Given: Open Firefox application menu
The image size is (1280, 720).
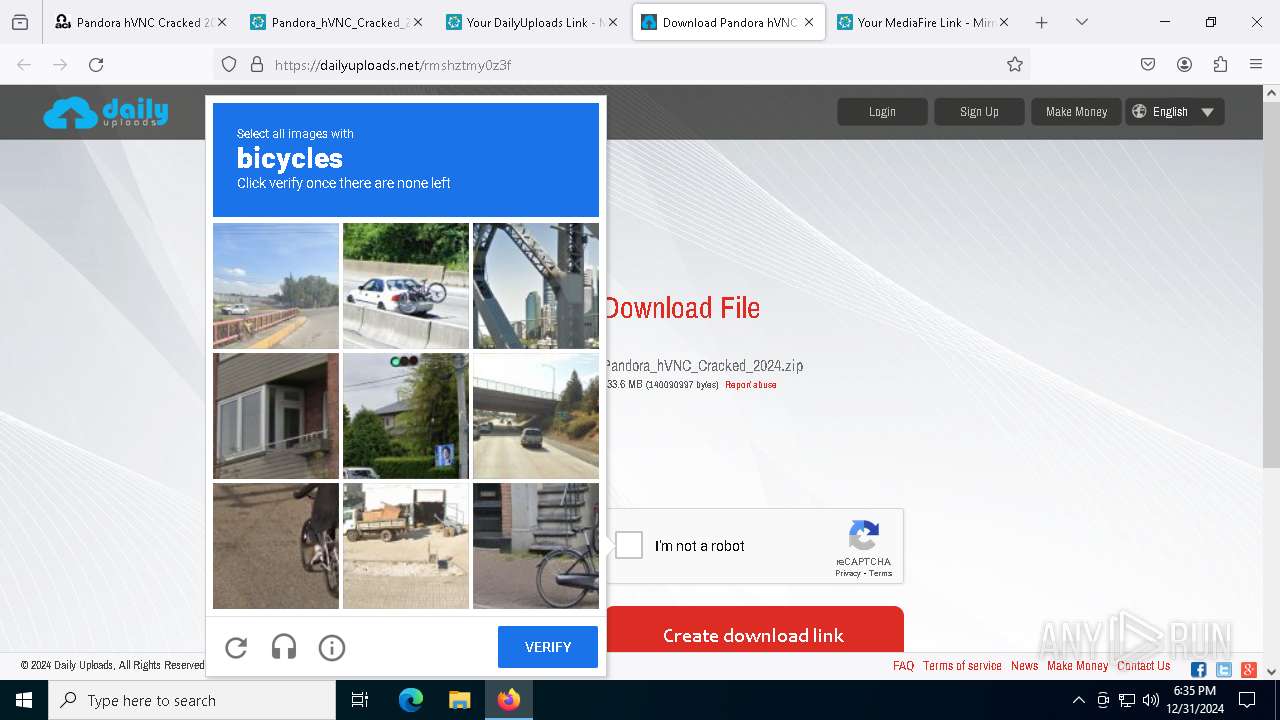Looking at the screenshot, I should [1256, 65].
